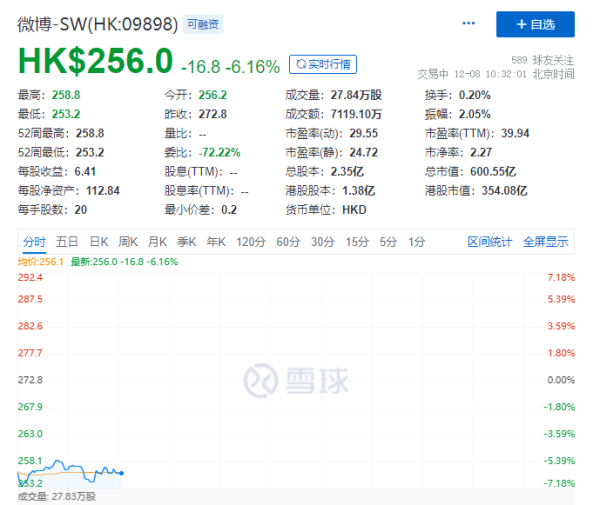
Task: Click the 换手 value 0.20%
Action: [x=474, y=95]
